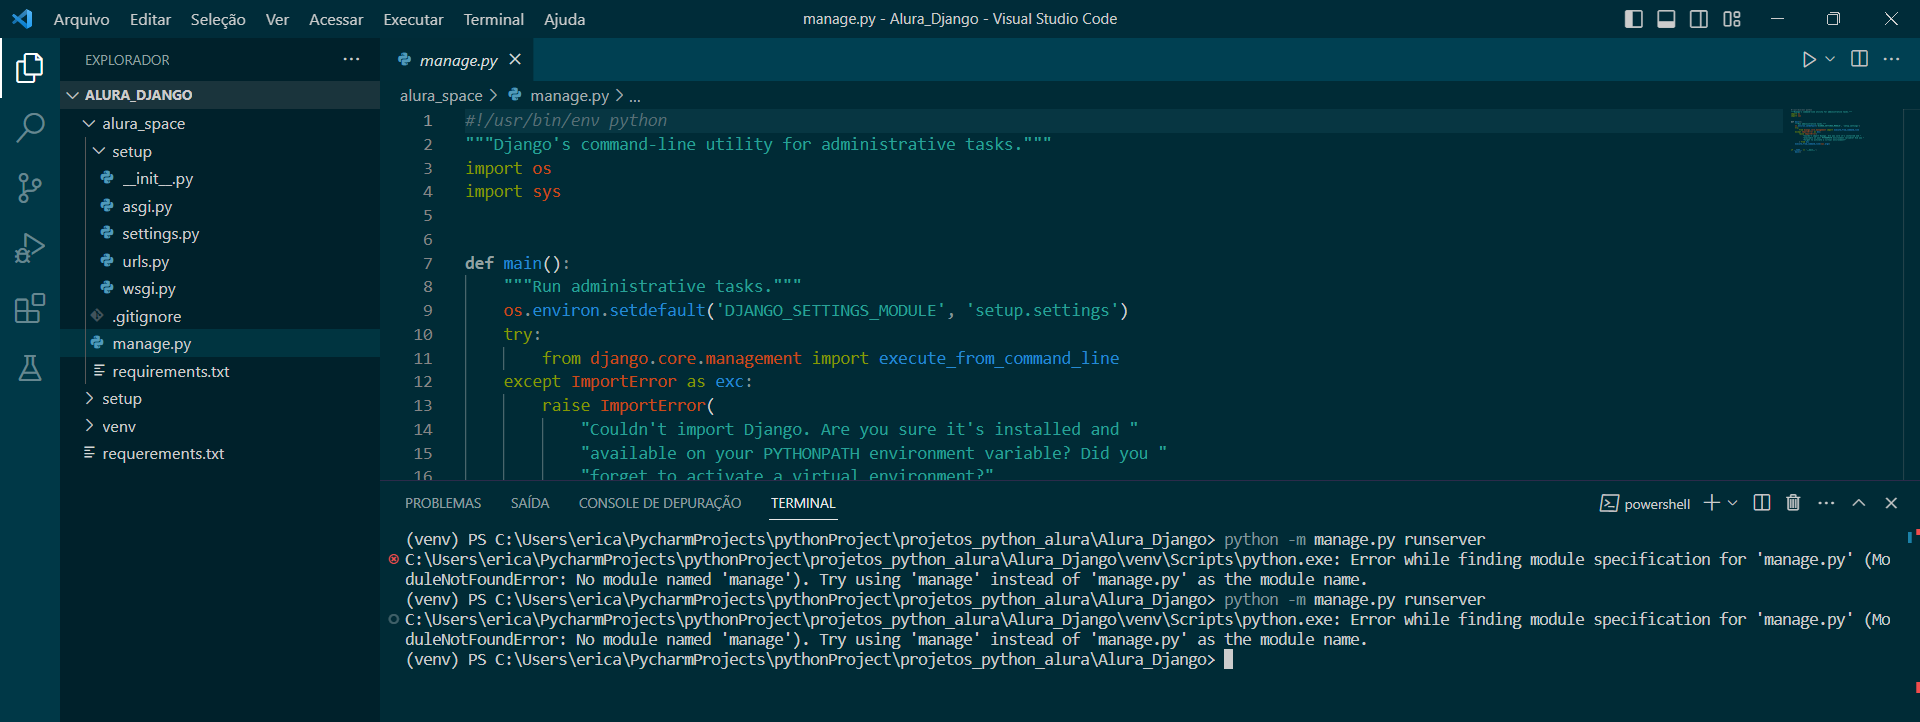Click the VS Code logo icon
The width and height of the screenshot is (1920, 722).
(22, 19)
